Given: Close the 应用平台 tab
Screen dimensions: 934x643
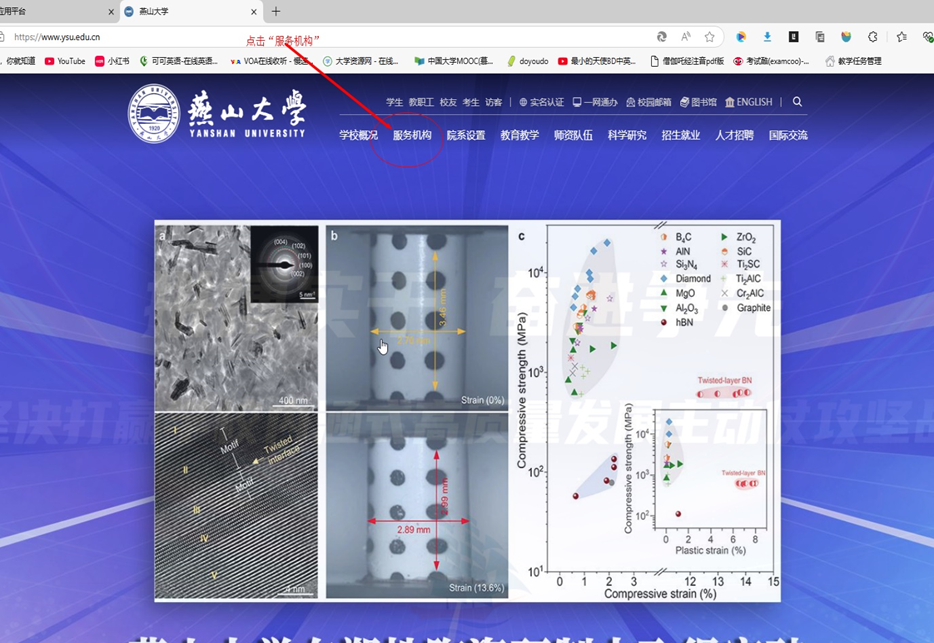Looking at the screenshot, I should 111,11.
